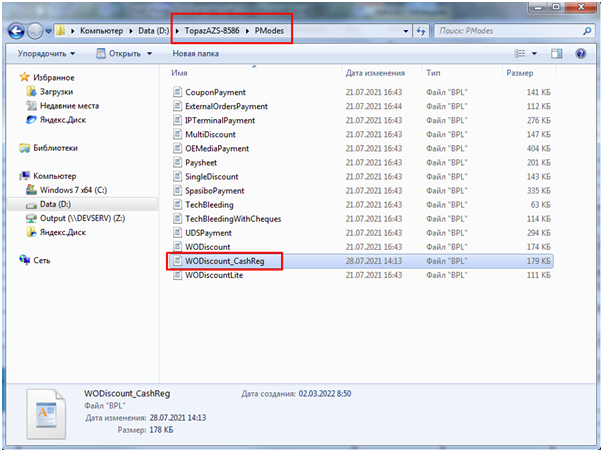Screen dimensions: 603x452
Task: Click the large file thumbnail in details pane
Action: (x=46, y=414)
